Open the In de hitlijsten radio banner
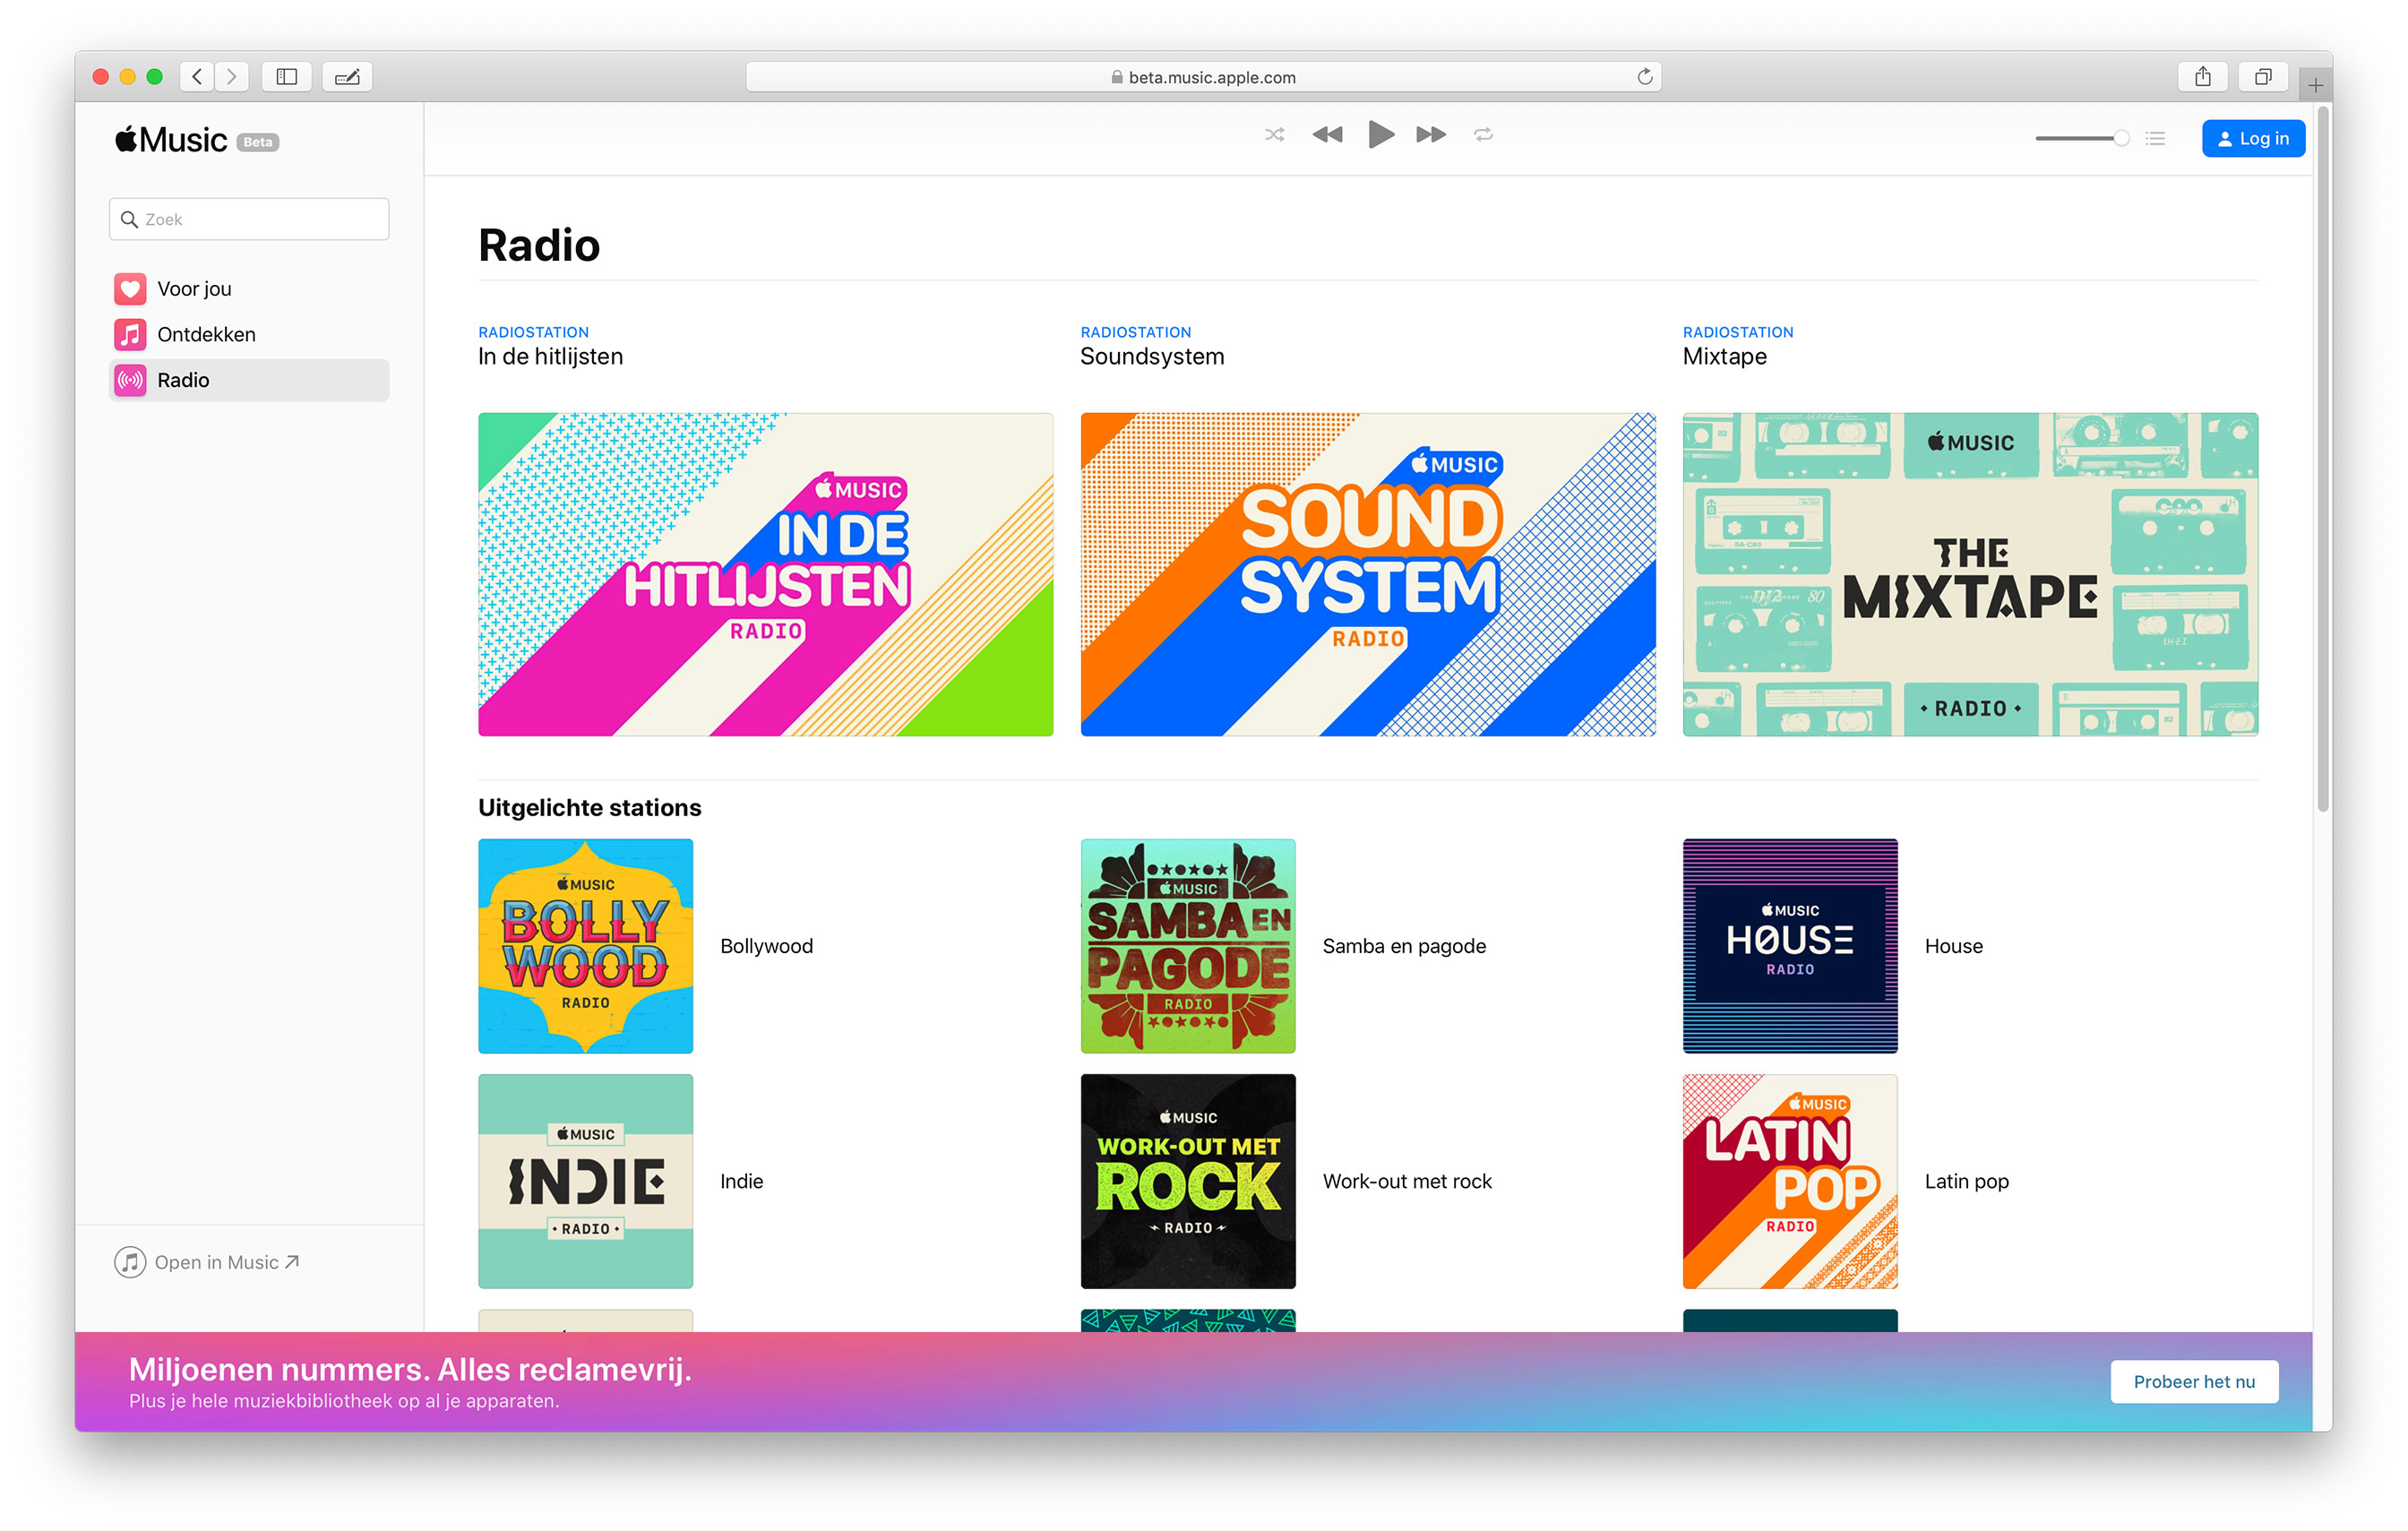 tap(765, 574)
